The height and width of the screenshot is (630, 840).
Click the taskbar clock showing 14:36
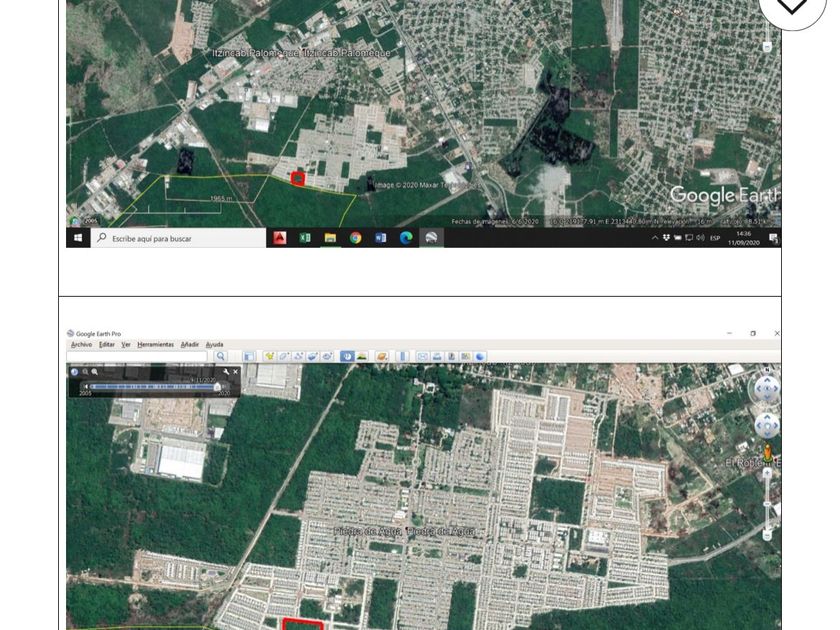[x=744, y=238]
